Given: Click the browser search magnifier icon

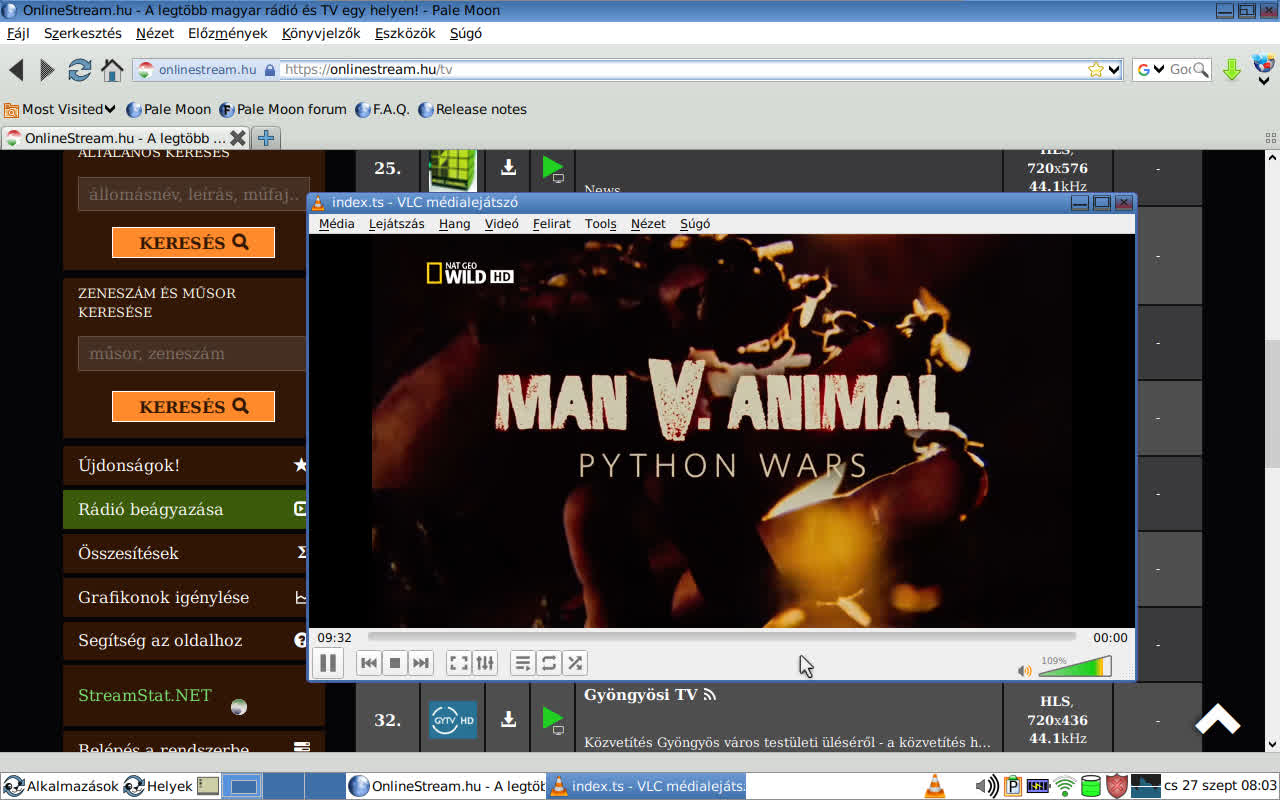Looking at the screenshot, I should pyautogui.click(x=1200, y=70).
